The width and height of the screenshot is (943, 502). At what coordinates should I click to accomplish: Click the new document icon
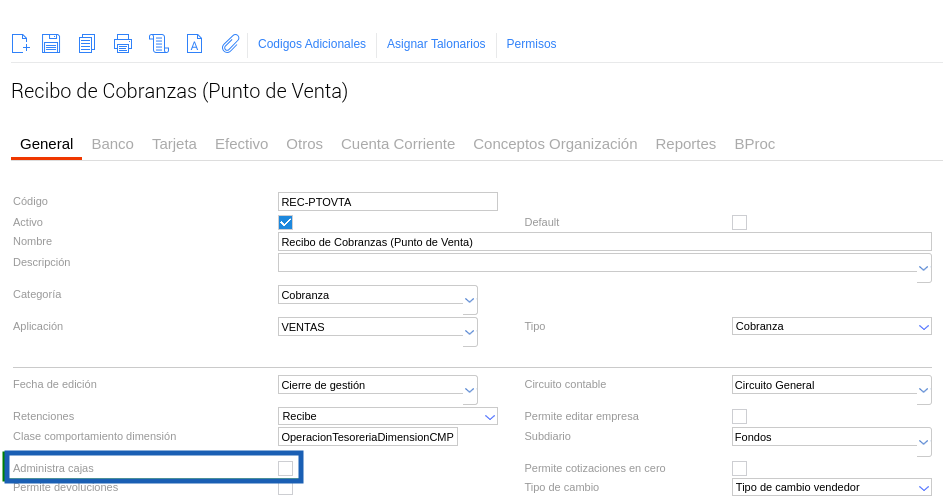pos(20,43)
